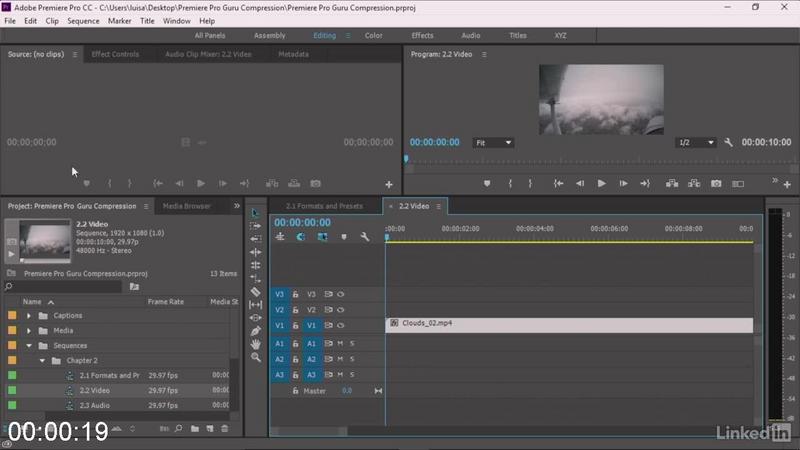Open Program monitor wrench settings
800x450 pixels.
click(x=729, y=143)
